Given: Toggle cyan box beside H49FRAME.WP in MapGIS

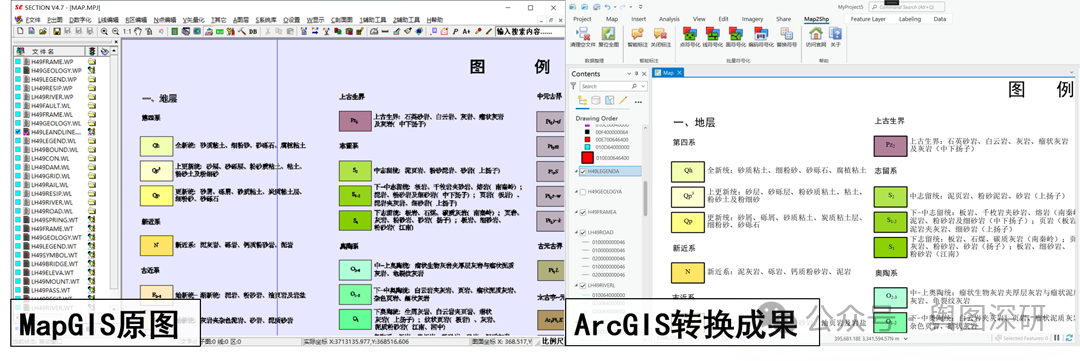Looking at the screenshot, I should (19, 61).
